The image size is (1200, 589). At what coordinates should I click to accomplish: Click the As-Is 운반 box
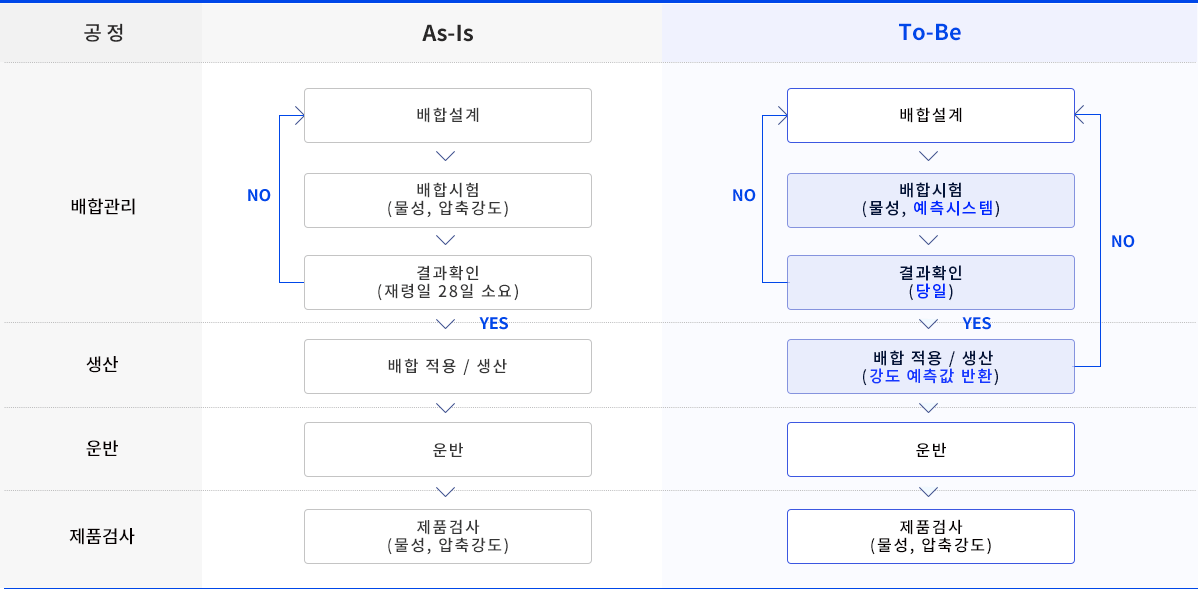[x=448, y=449]
